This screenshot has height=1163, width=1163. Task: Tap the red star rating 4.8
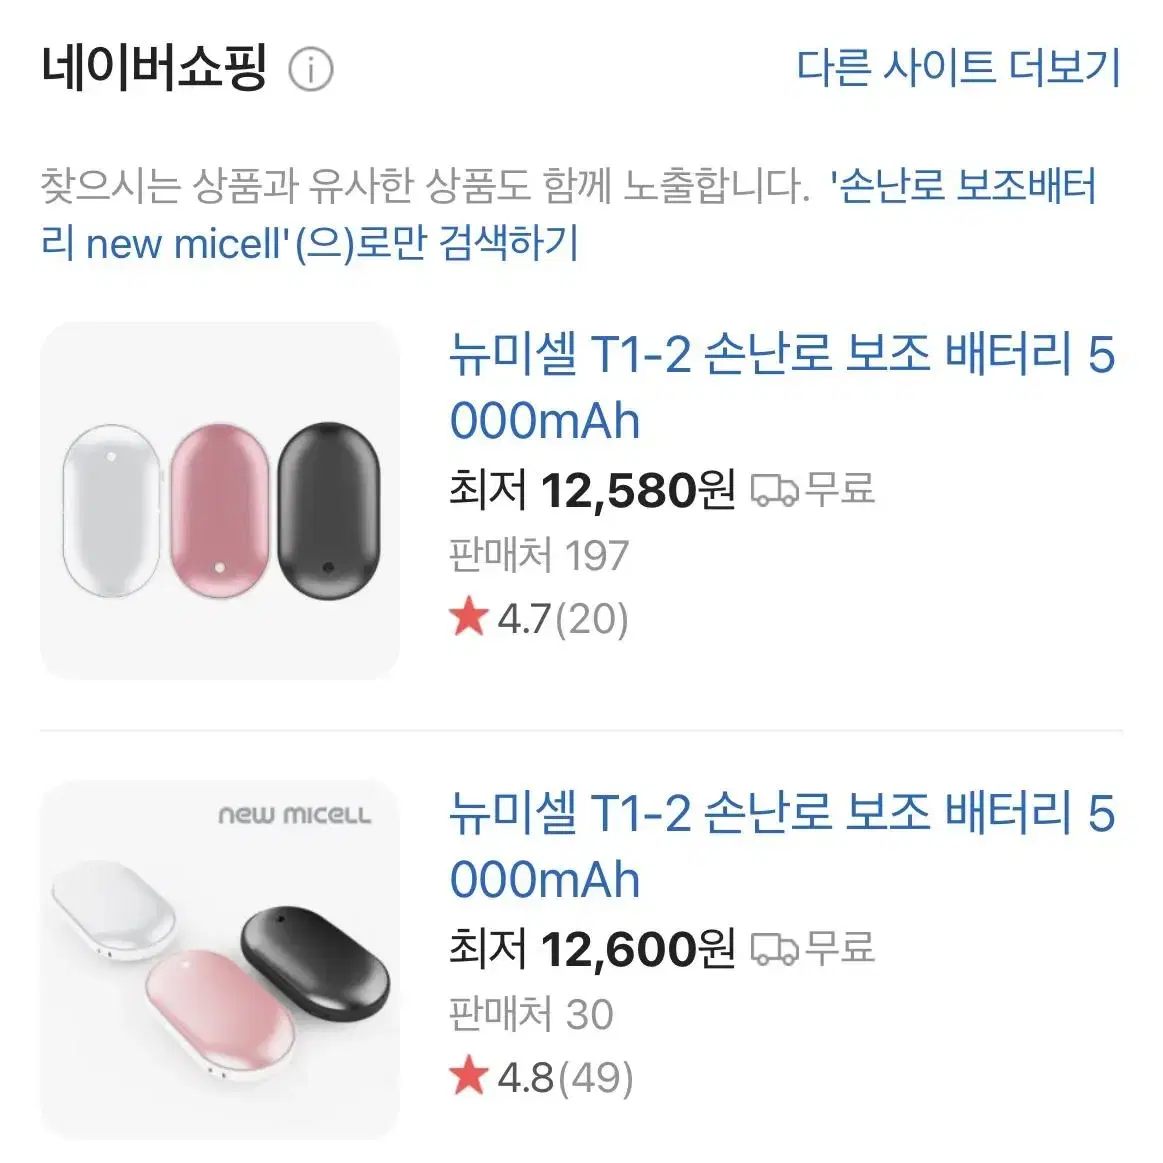point(501,1077)
